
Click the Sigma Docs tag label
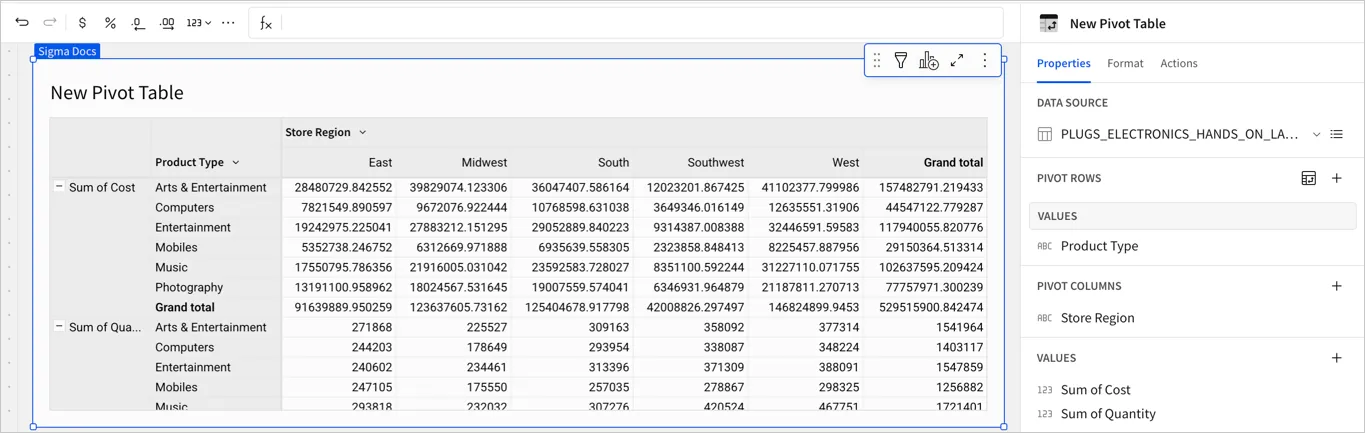[x=67, y=51]
